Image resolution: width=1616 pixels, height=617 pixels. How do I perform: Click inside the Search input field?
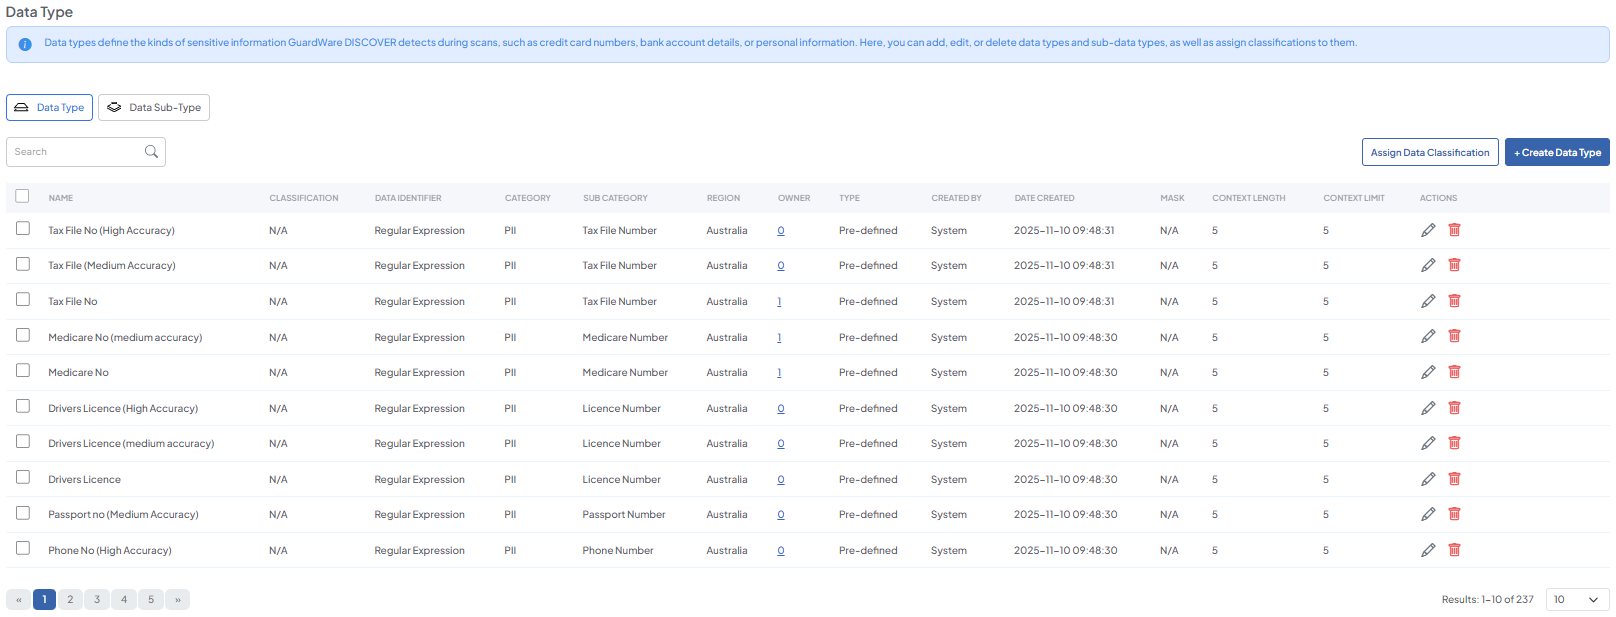pyautogui.click(x=76, y=152)
